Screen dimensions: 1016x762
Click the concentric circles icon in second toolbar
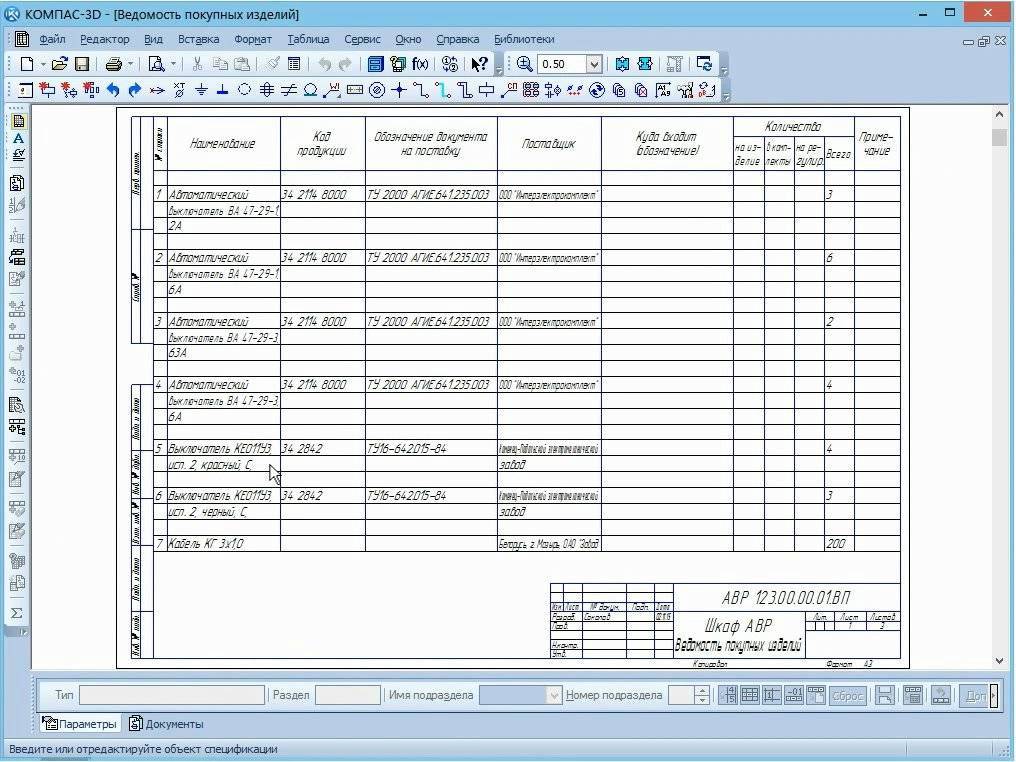377,90
